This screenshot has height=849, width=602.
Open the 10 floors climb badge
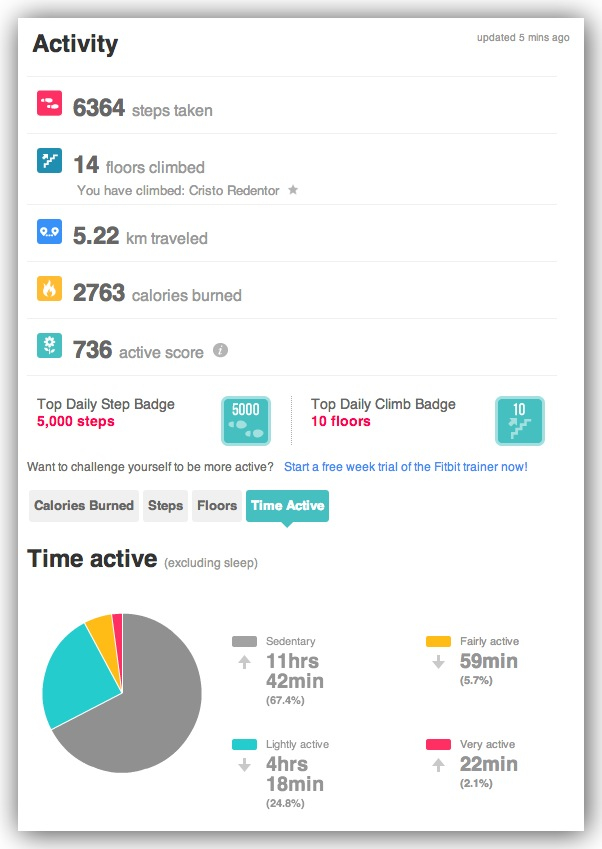(520, 421)
